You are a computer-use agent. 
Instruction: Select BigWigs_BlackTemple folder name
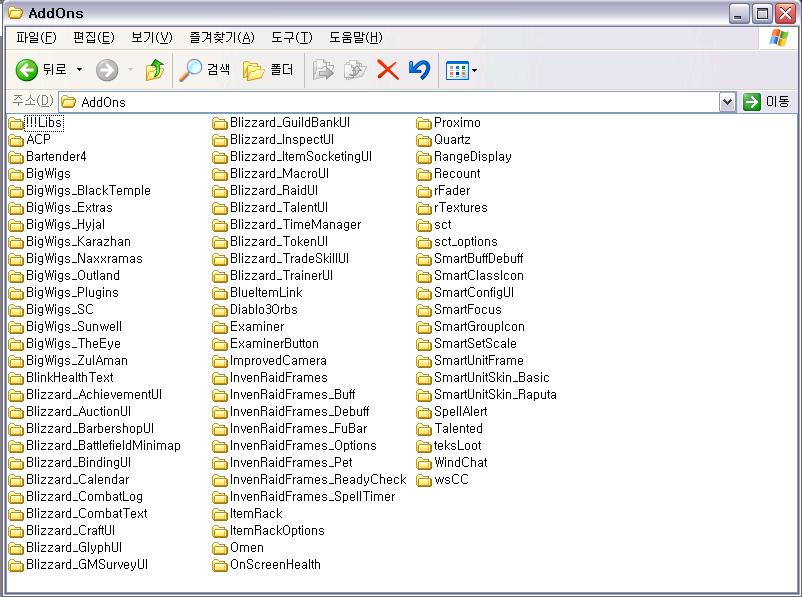[x=88, y=191]
